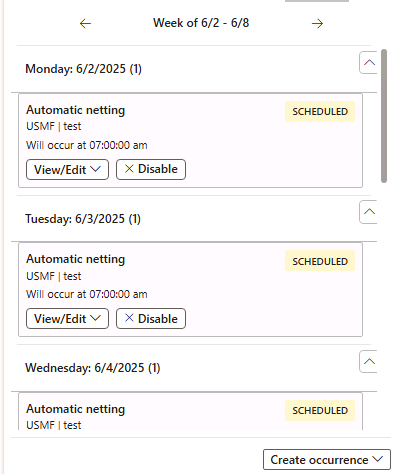This screenshot has height=474, width=396.
Task: Click the Tuesday: 6/3/2025 (1) header
Action: 83,219
